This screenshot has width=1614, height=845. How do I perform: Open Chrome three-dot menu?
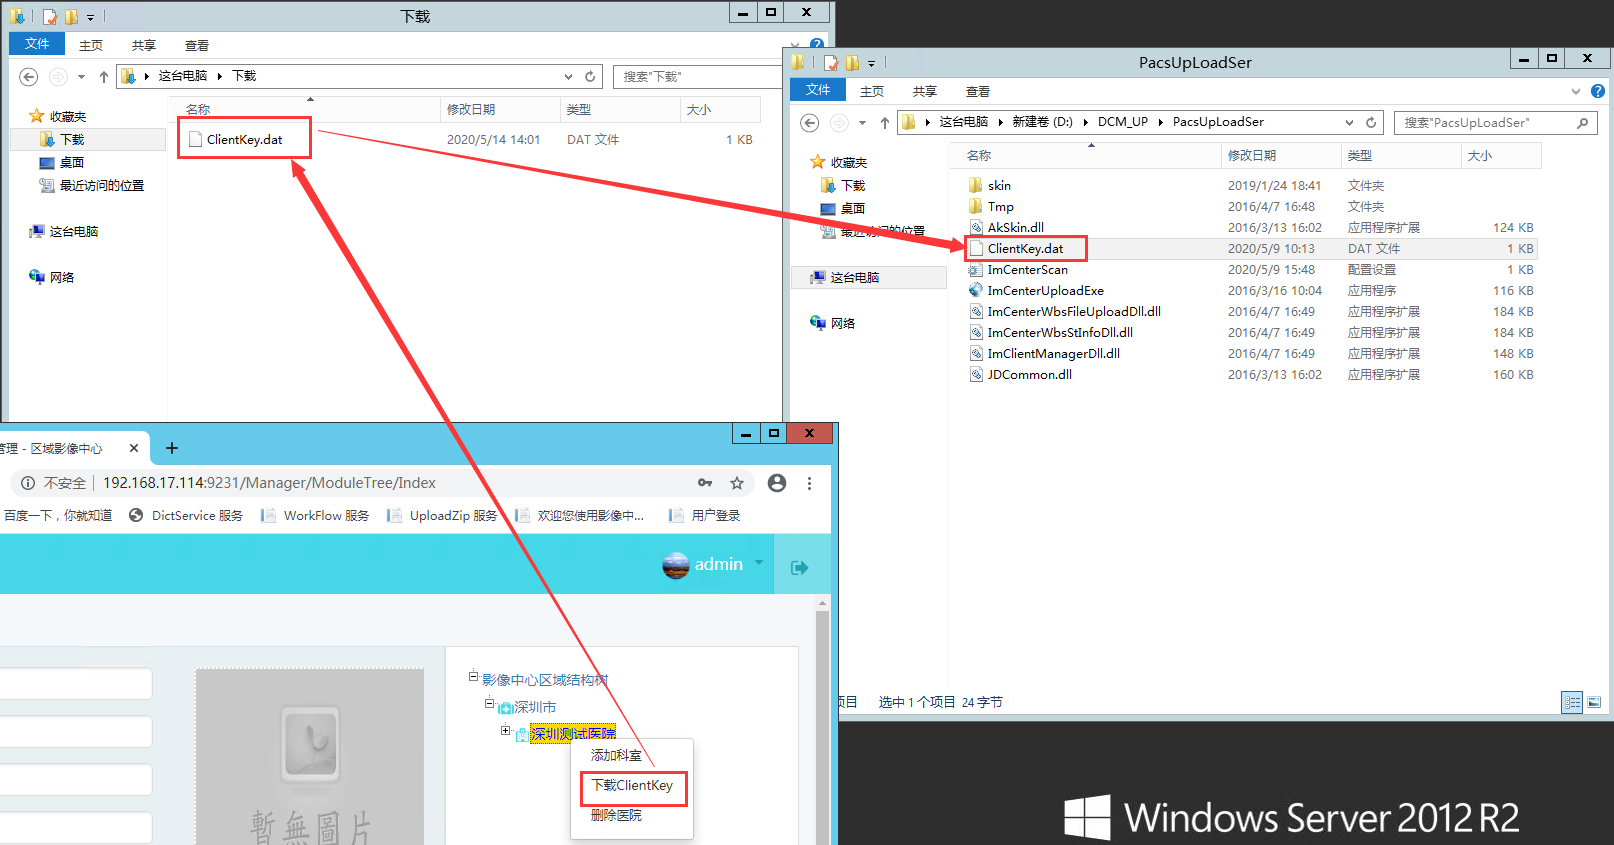coord(809,483)
